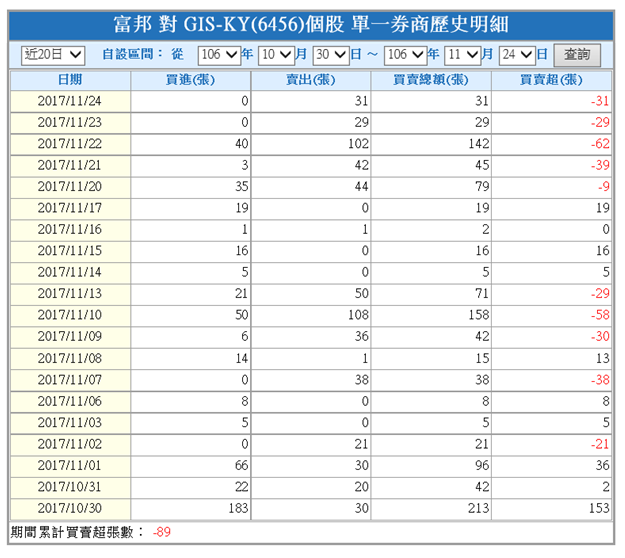Click net value 153 on 2017/10/30
The image size is (625, 558).
click(599, 509)
